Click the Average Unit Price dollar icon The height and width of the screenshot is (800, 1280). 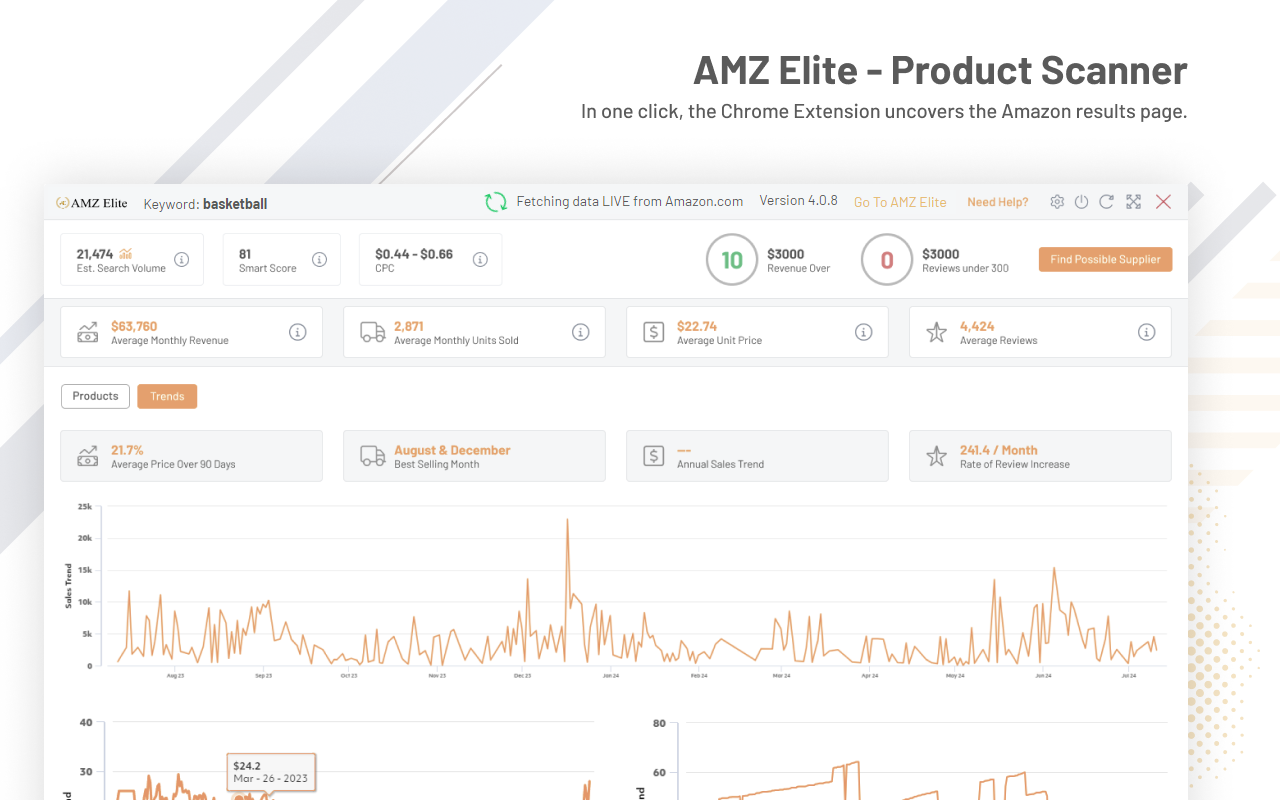(x=654, y=332)
